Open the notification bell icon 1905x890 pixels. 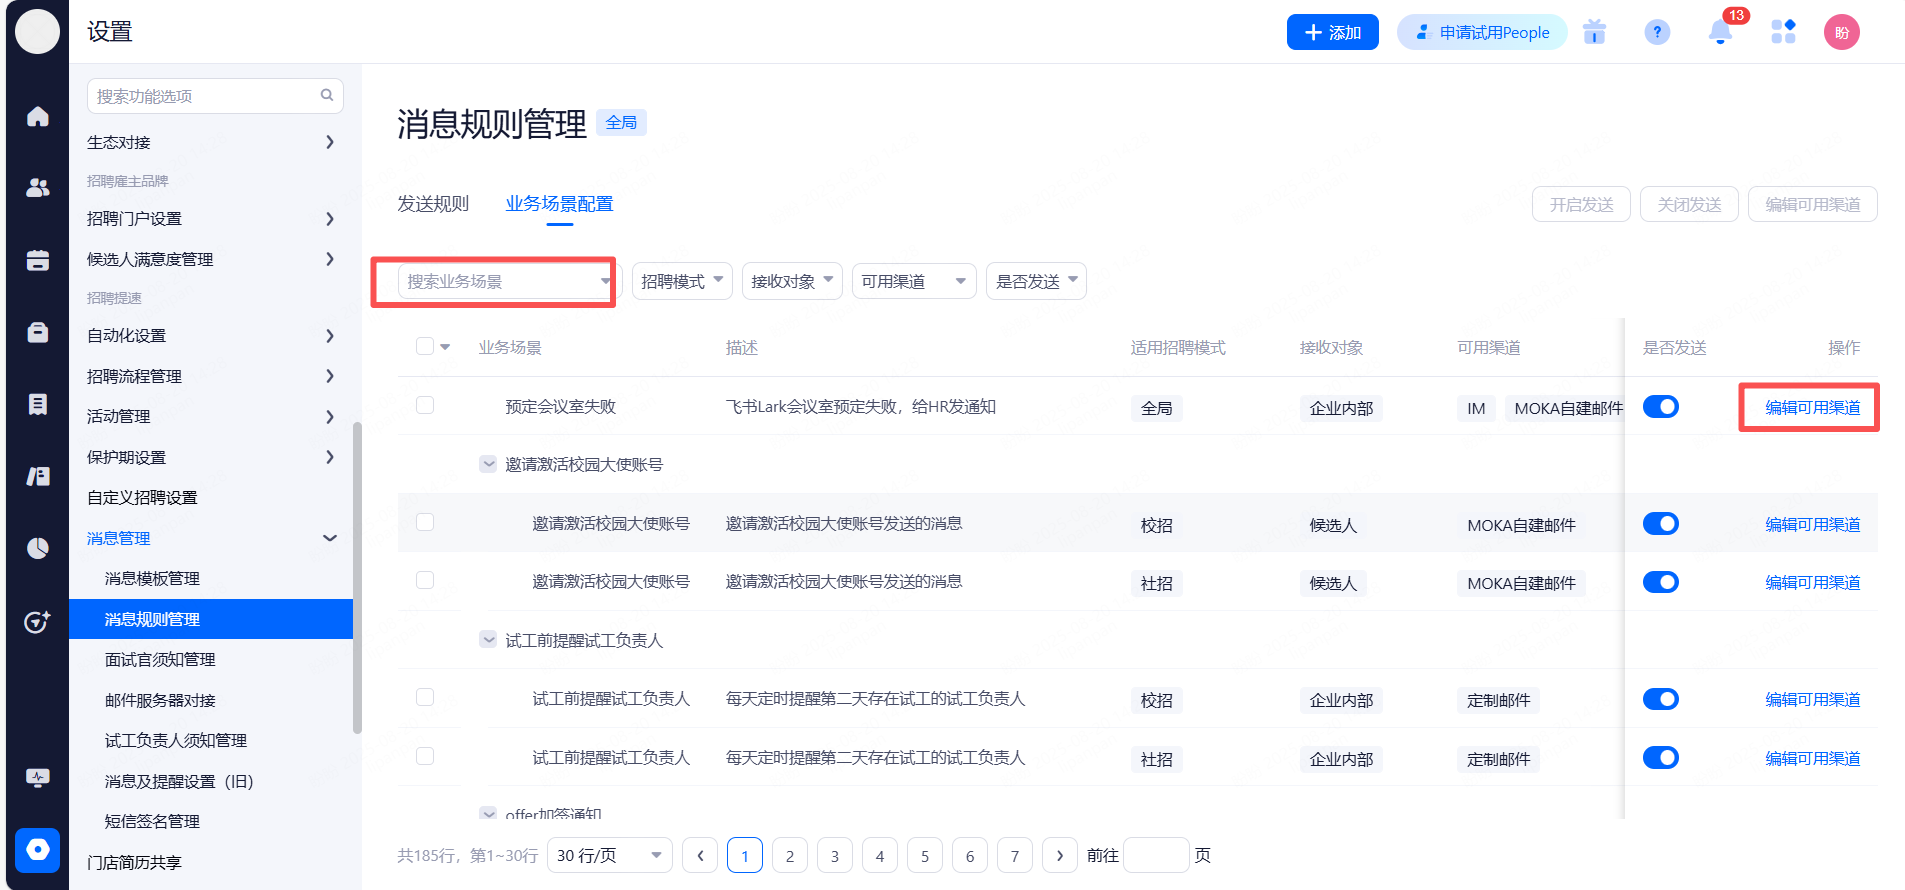1720,33
